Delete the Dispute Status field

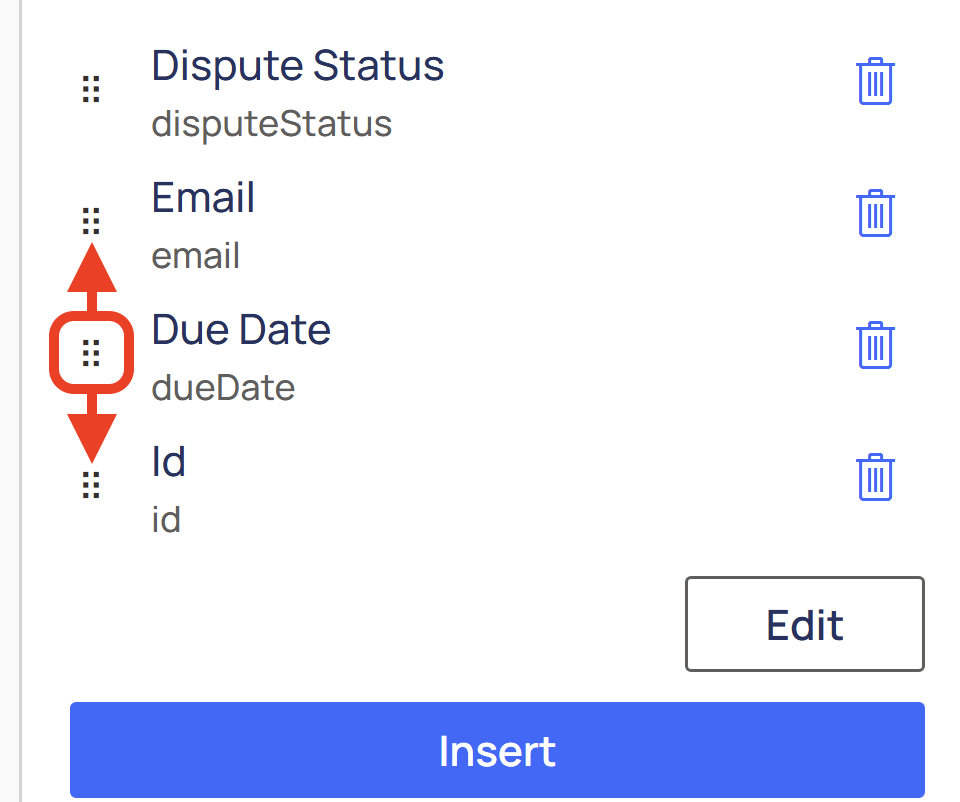pos(875,81)
